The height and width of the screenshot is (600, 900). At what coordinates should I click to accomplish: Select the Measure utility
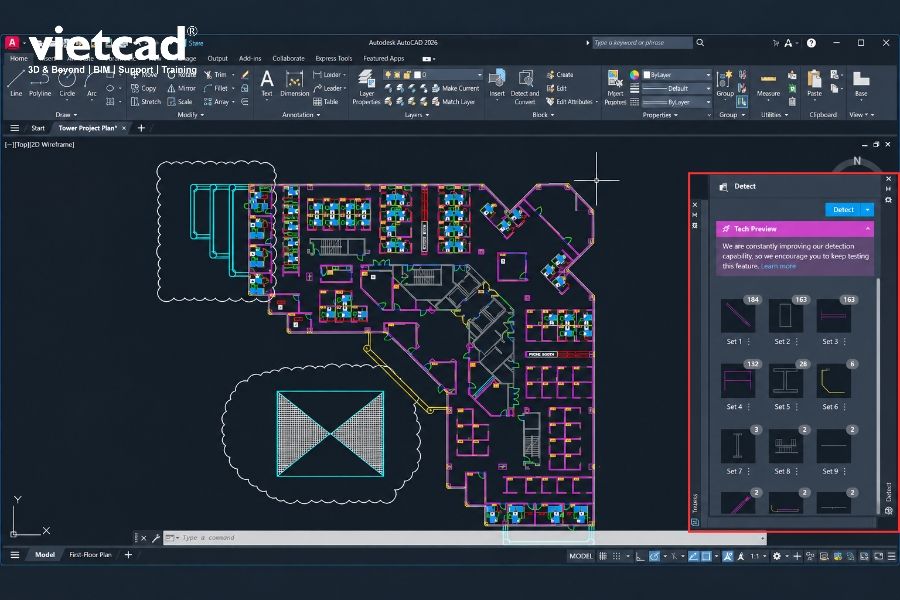point(768,84)
